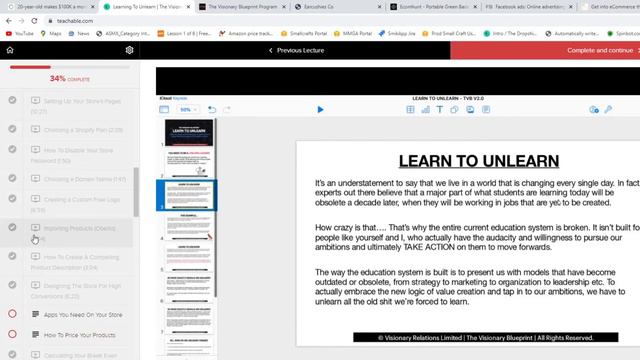
Task: Insert a table in Keynote
Action: click(410, 109)
